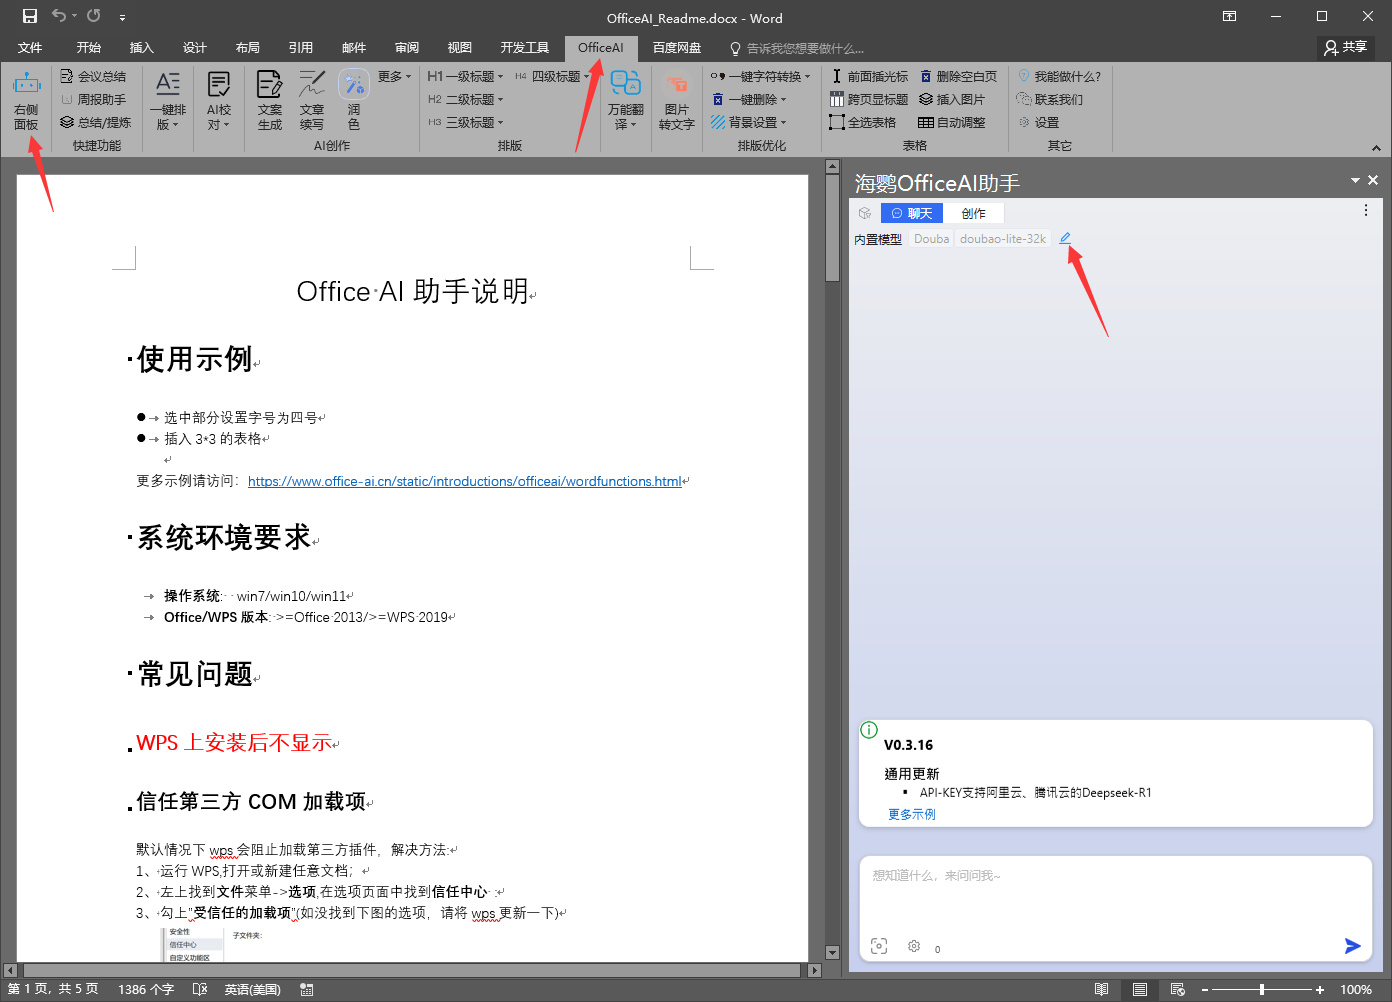Screen dimensions: 1392x1002
Task: Click the 润色 polish icon
Action: (354, 101)
